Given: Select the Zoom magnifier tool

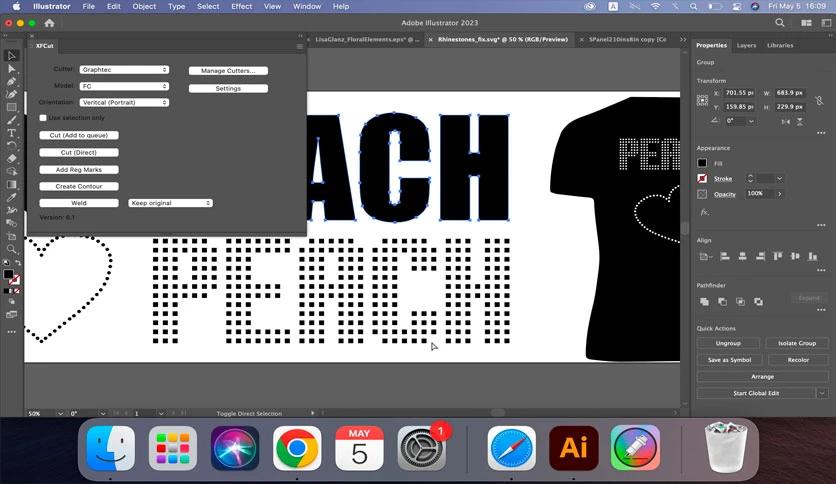Looking at the screenshot, I should (11, 249).
